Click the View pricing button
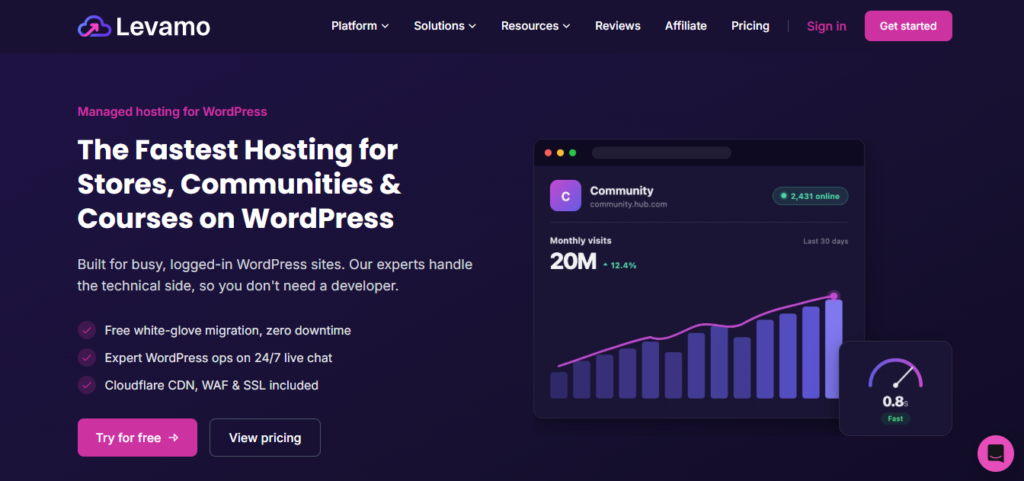This screenshot has height=481, width=1024. click(x=265, y=437)
